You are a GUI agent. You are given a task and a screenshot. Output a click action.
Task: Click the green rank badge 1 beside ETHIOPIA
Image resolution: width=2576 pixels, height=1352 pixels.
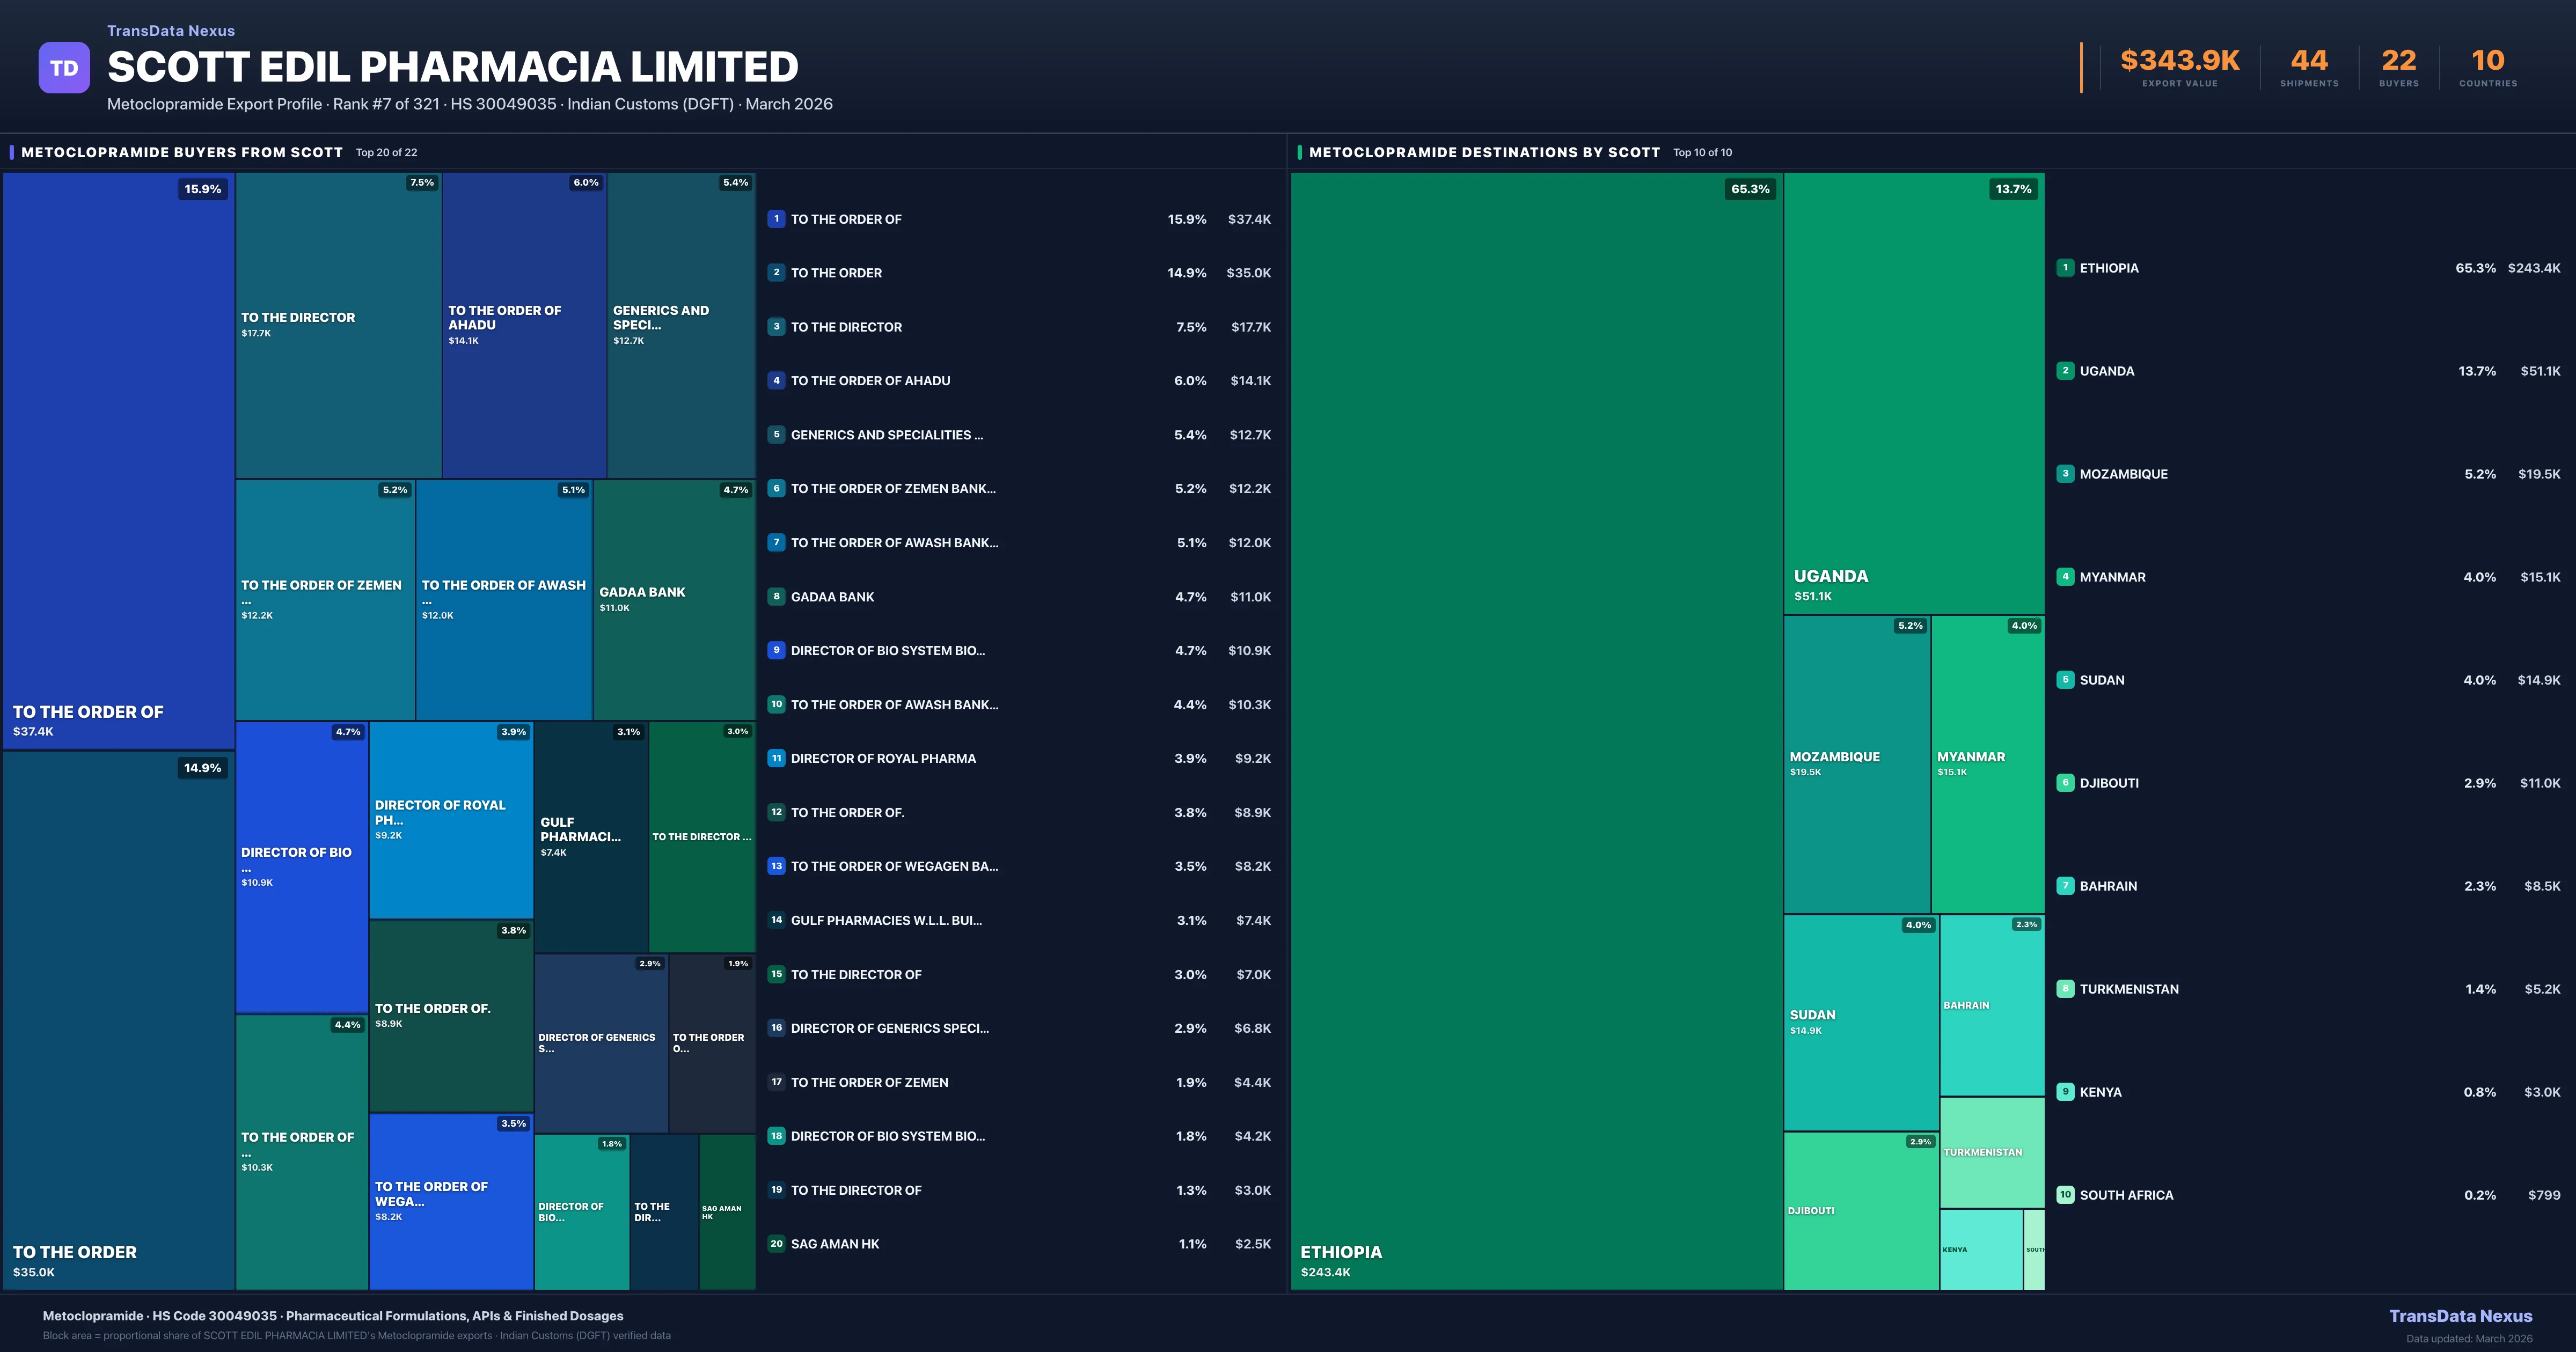coord(2066,268)
